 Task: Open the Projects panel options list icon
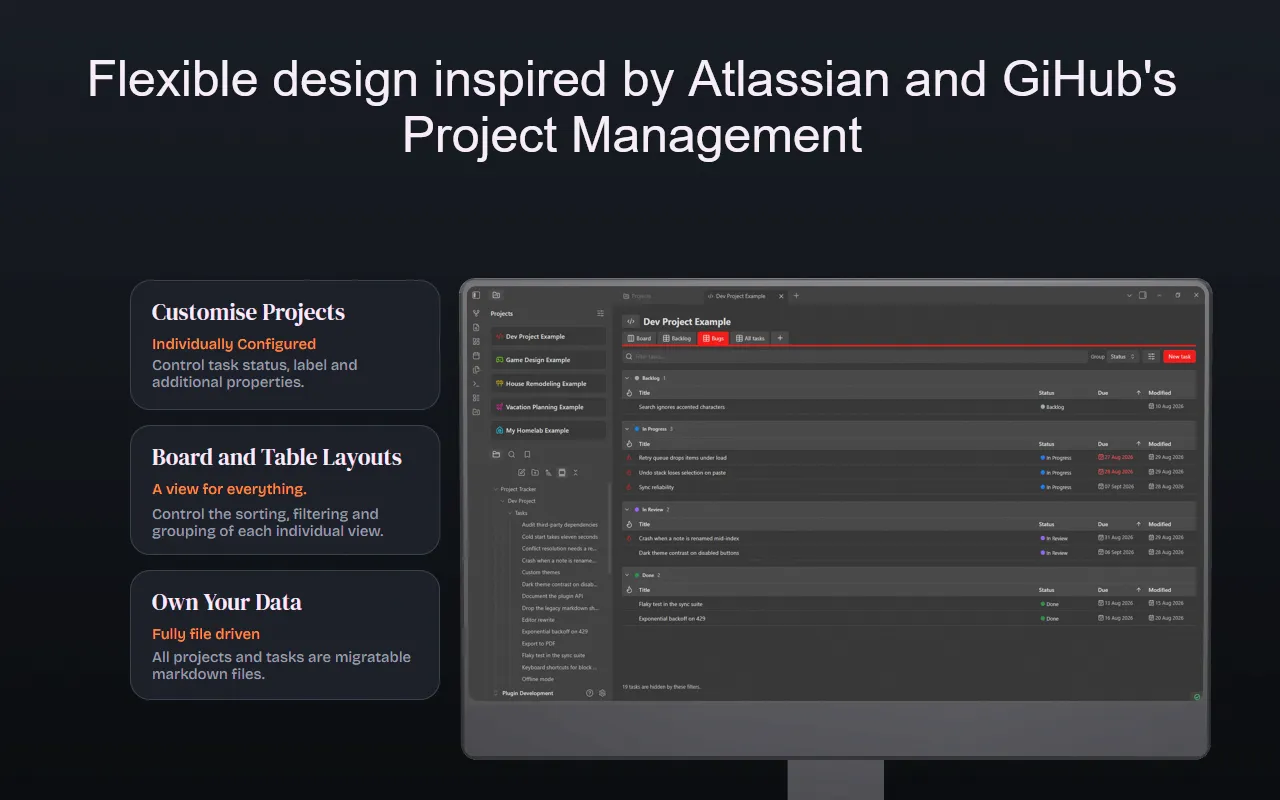pyautogui.click(x=600, y=313)
